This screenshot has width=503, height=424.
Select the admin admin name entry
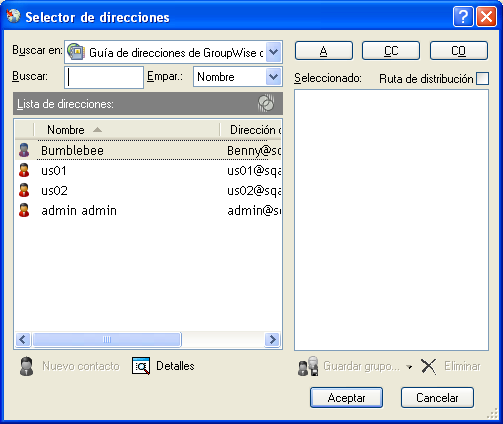[79, 211]
